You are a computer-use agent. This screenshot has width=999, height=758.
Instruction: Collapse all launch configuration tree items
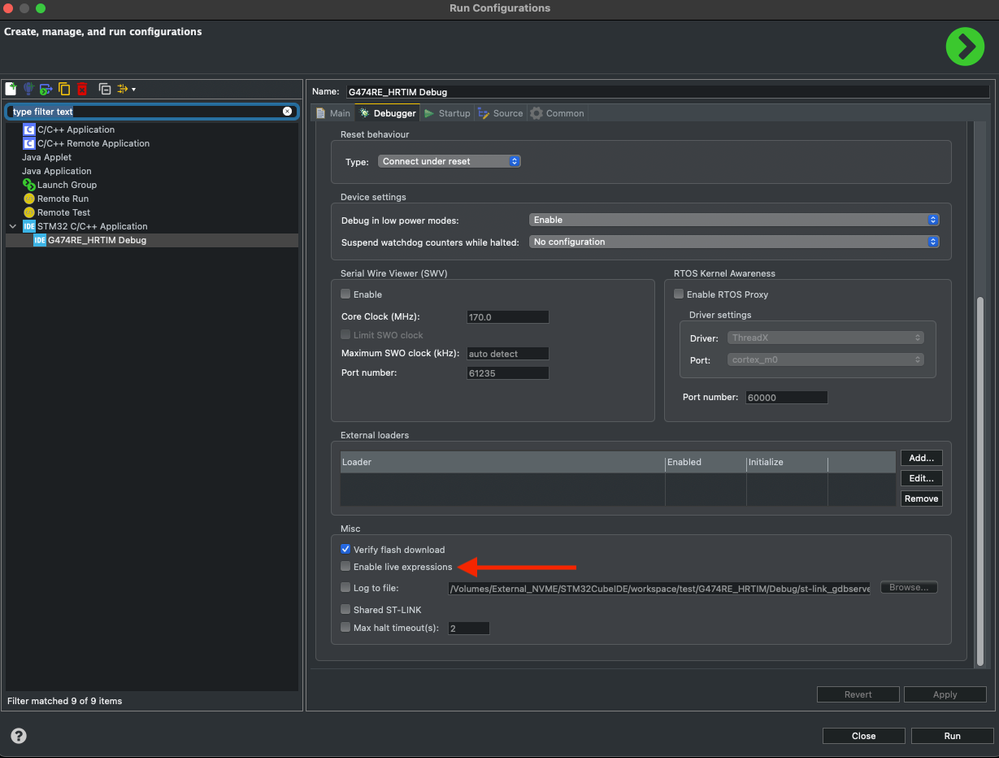[x=104, y=89]
